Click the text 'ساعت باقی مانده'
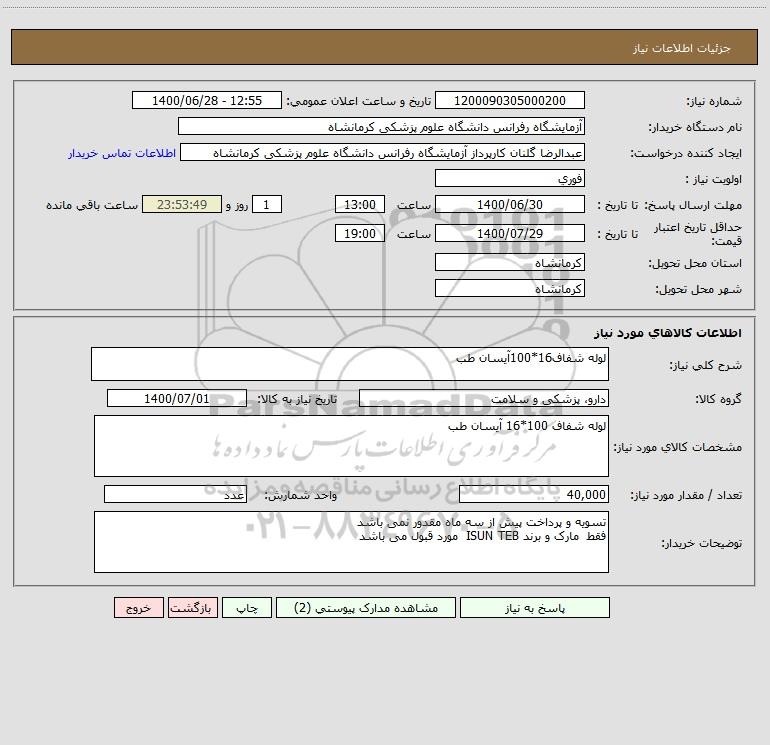This screenshot has width=770, height=745. click(x=92, y=205)
